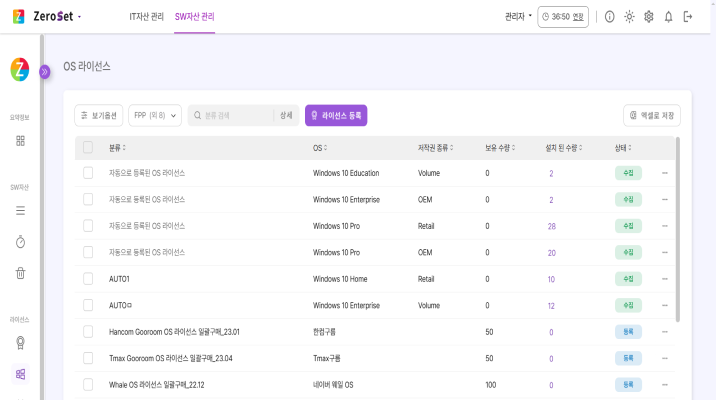The image size is (716, 400).
Task: Select the AUTO1 row checkbox
Action: coord(88,279)
